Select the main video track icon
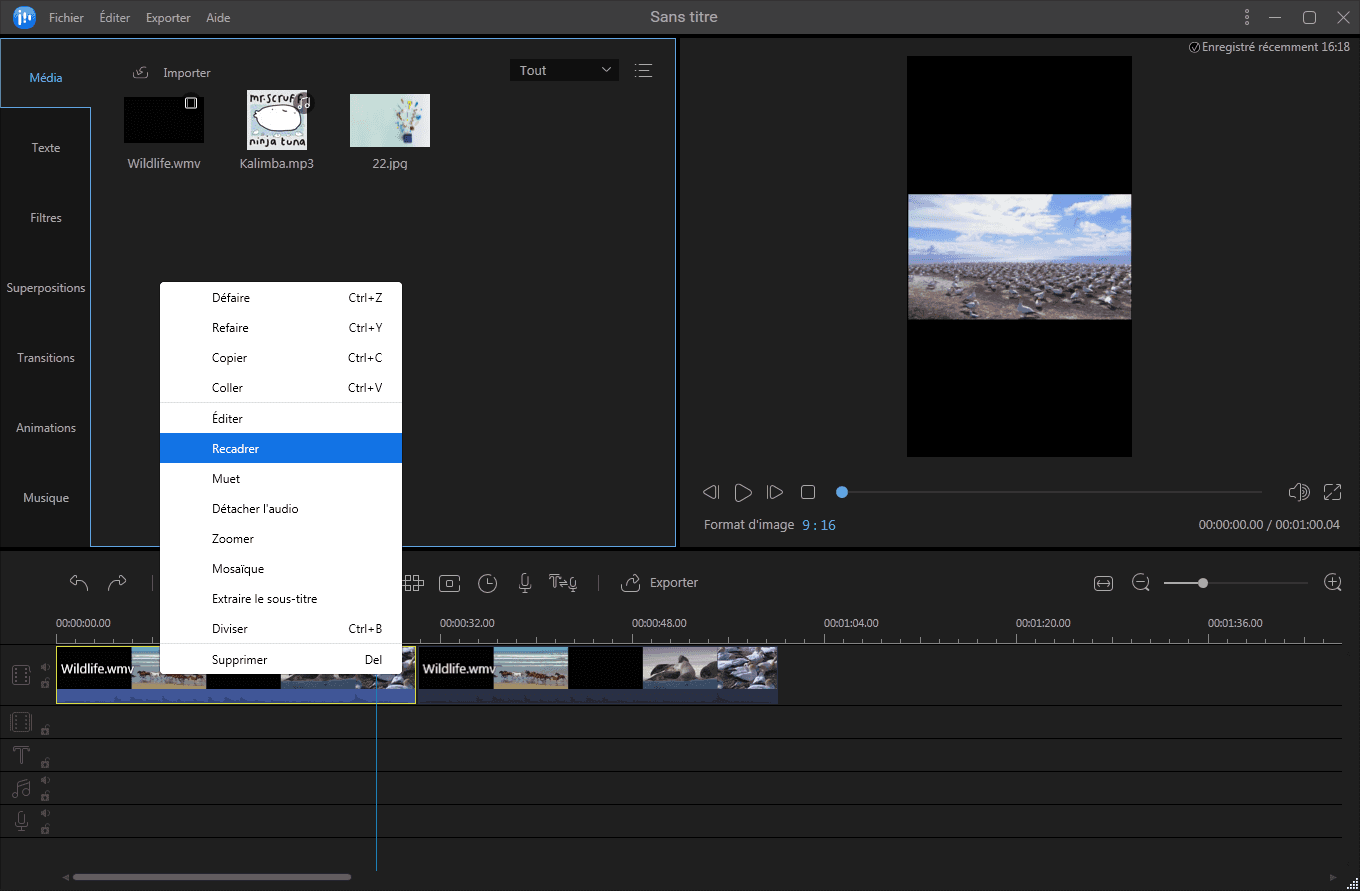The image size is (1360, 891). (x=21, y=675)
